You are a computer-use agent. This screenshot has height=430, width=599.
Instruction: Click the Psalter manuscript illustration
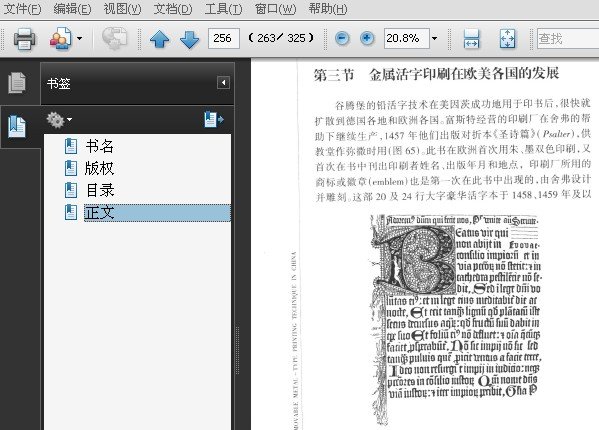click(457, 319)
